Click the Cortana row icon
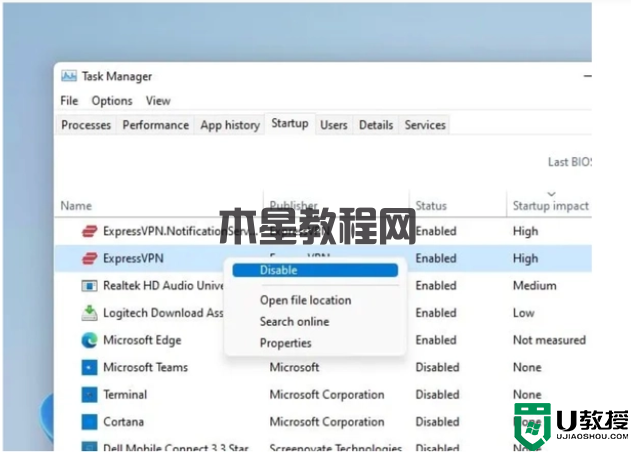Viewport: 631px width, 452px height. [x=89, y=422]
